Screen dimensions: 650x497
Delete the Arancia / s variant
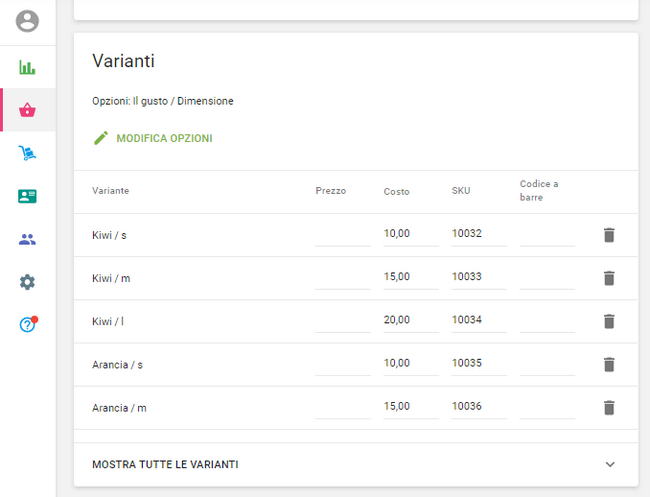(609, 364)
